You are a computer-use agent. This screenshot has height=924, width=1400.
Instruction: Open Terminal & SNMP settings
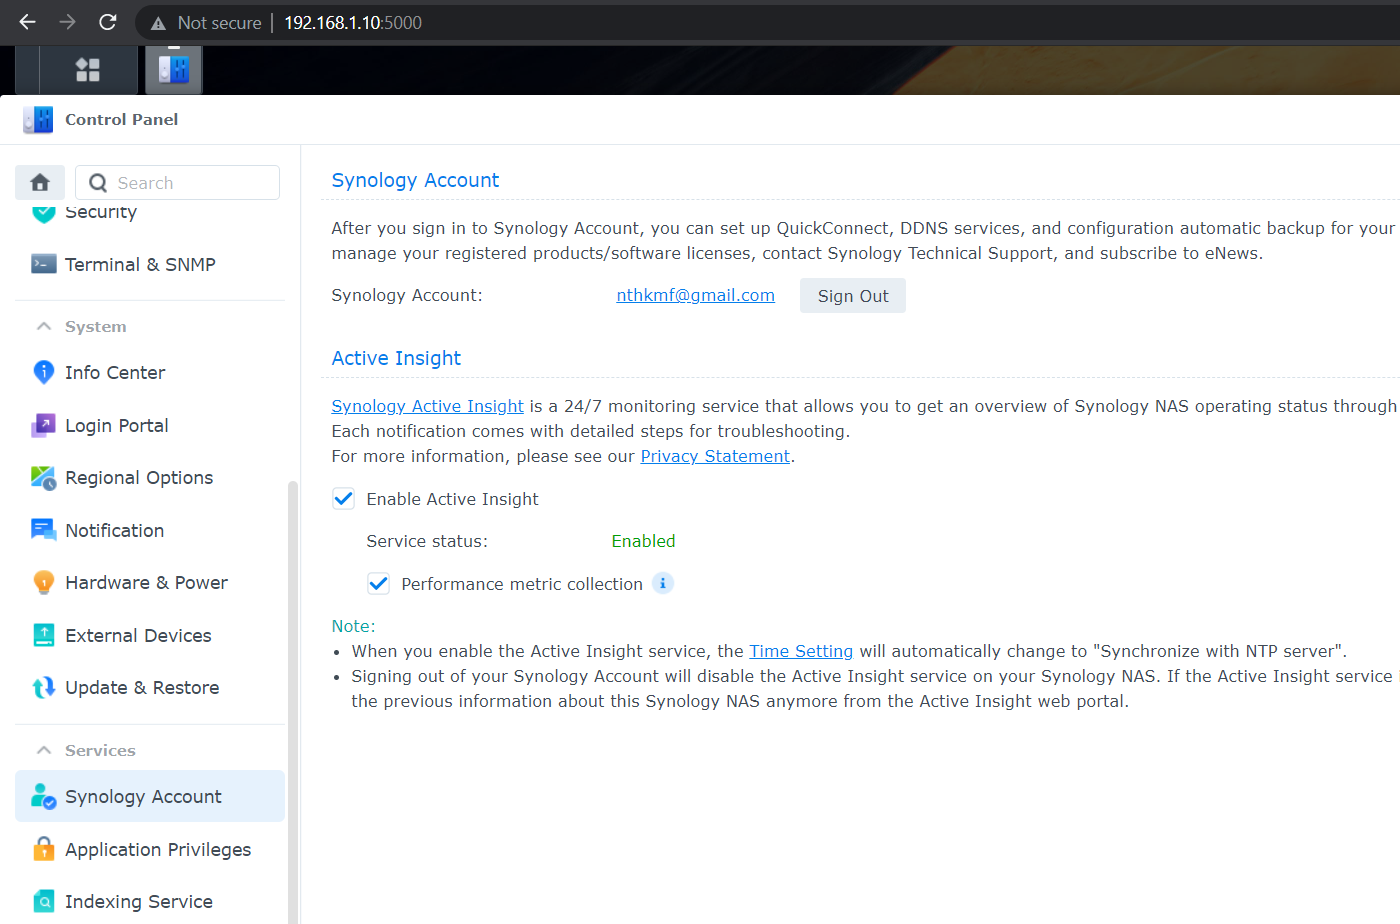click(x=140, y=264)
